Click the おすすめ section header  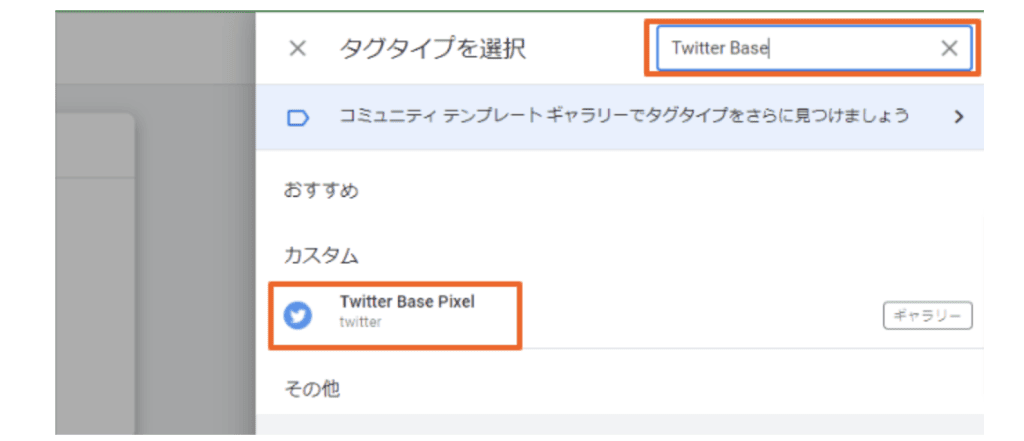coord(321,191)
